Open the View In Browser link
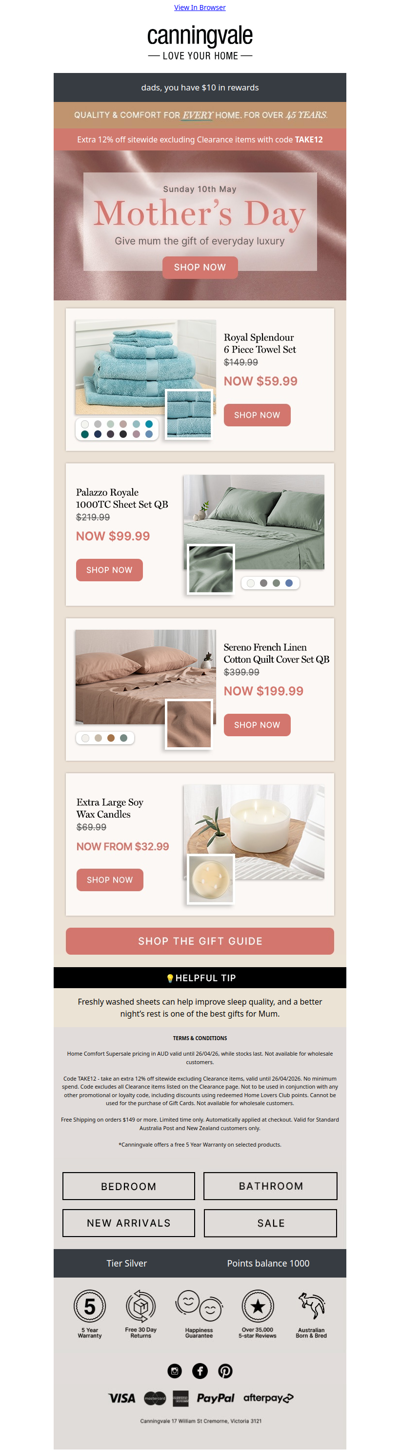Screen dimensions: 400x1455 click(x=200, y=7)
